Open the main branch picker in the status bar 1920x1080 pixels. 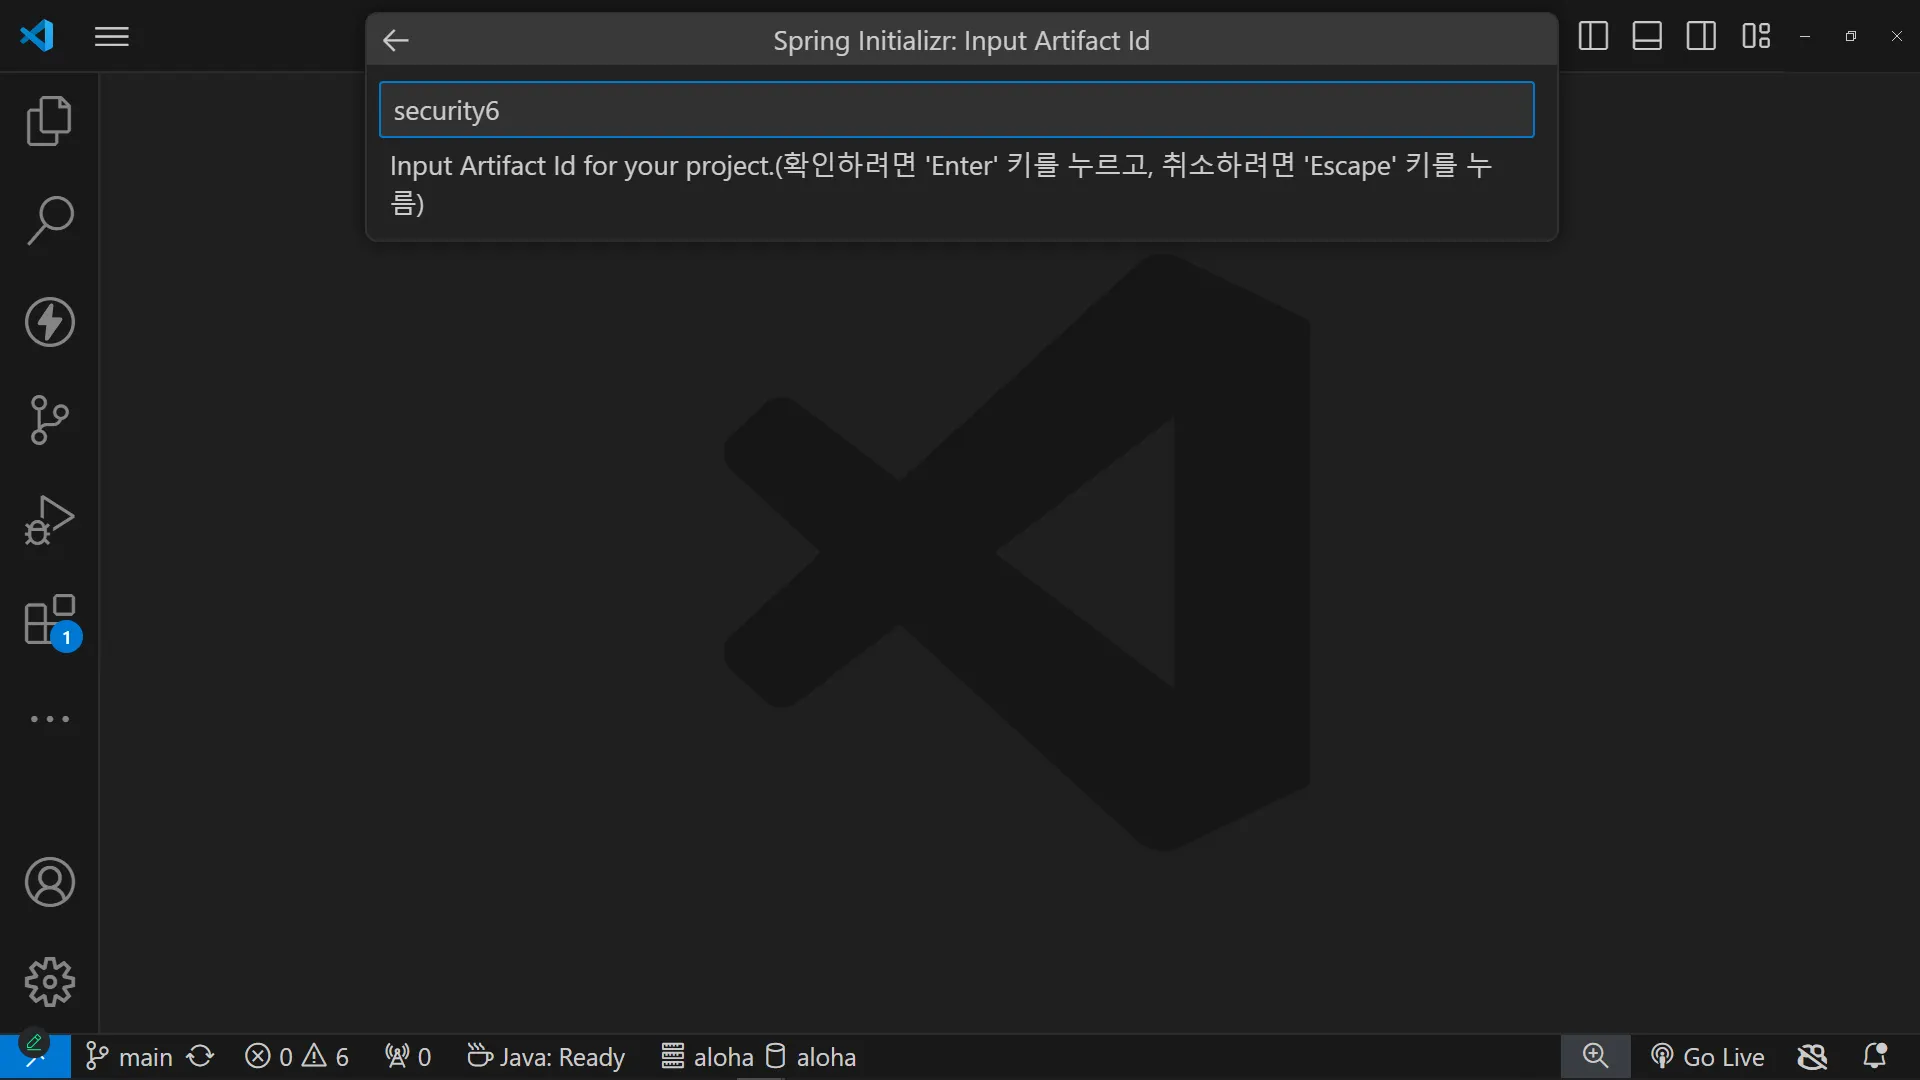pyautogui.click(x=130, y=1057)
